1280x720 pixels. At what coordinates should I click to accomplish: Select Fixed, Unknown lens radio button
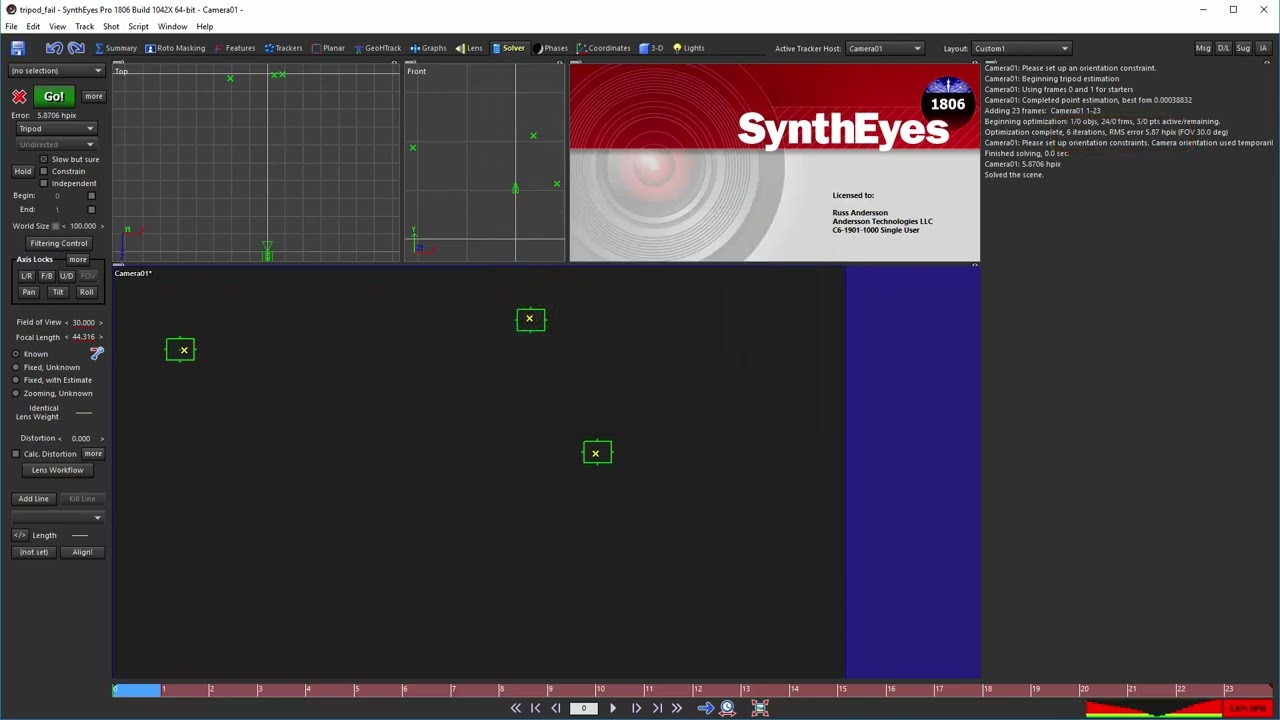click(x=16, y=367)
